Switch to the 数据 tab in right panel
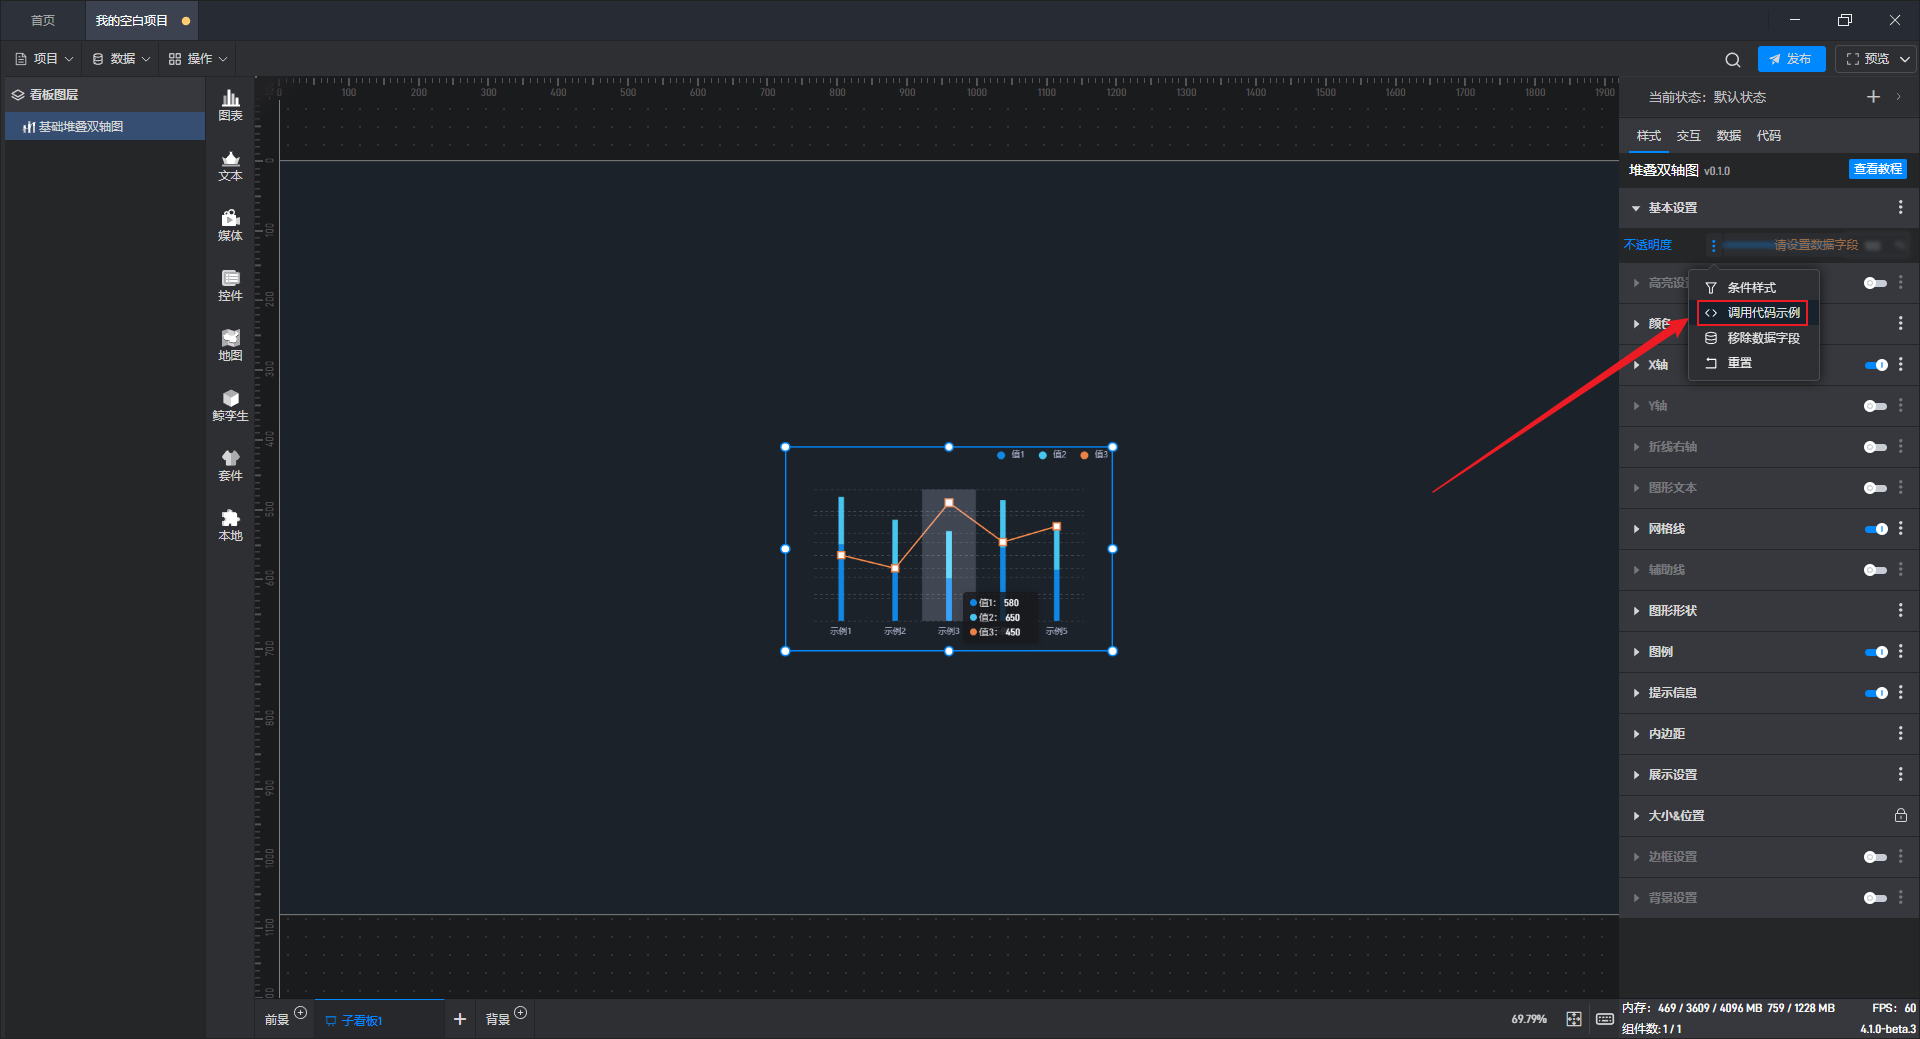This screenshot has height=1039, width=1920. (x=1728, y=136)
